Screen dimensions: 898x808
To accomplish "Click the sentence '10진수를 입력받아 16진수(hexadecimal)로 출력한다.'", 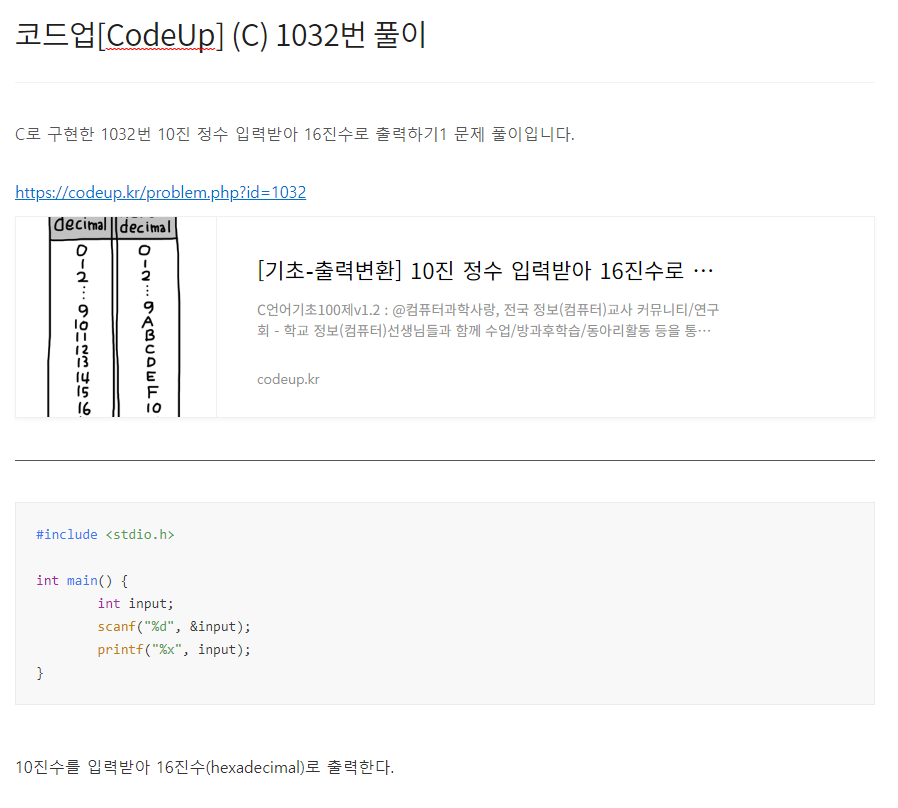I will [204, 767].
